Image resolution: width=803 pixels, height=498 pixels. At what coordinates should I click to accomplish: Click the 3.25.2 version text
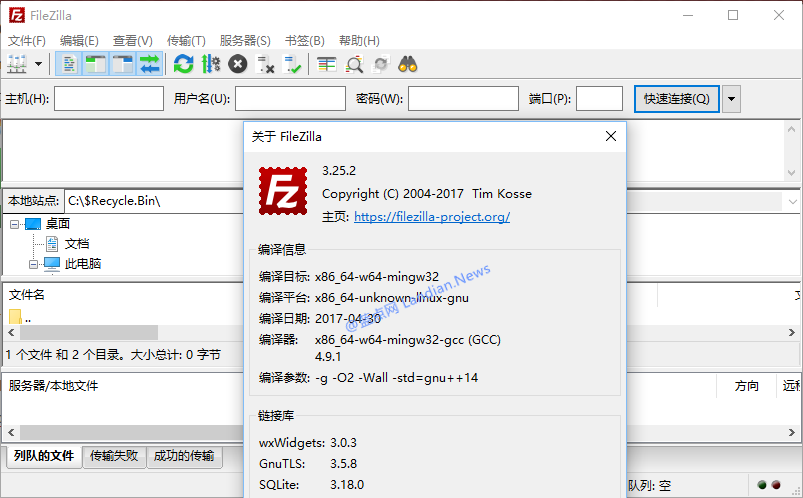click(x=339, y=171)
